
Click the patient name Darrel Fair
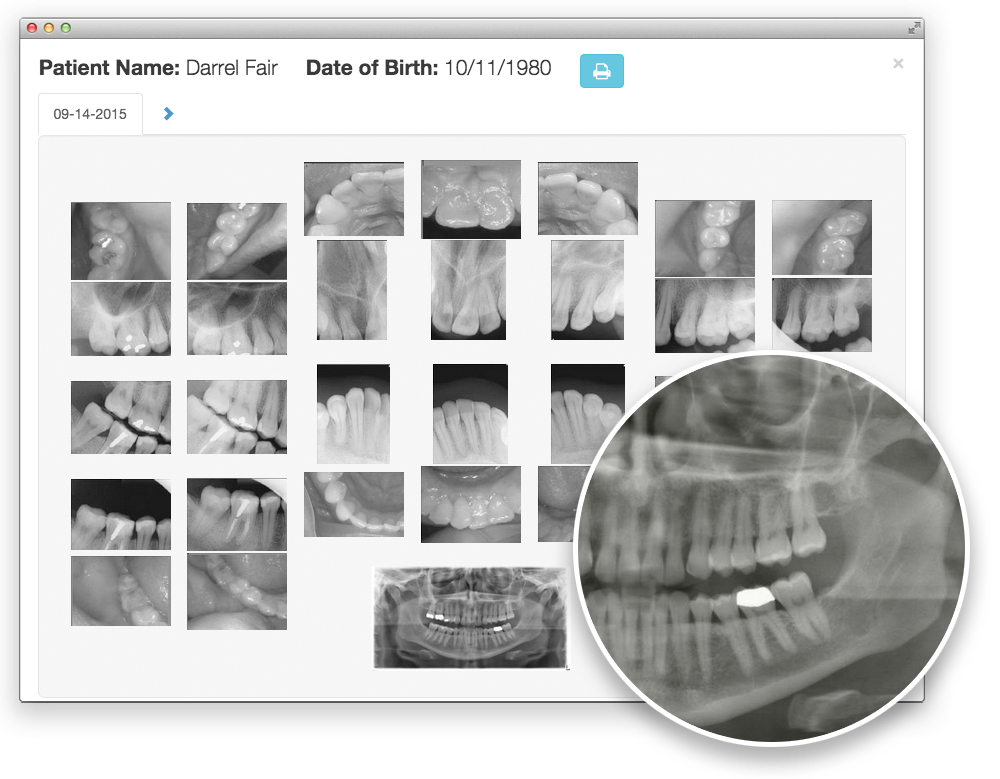(232, 68)
